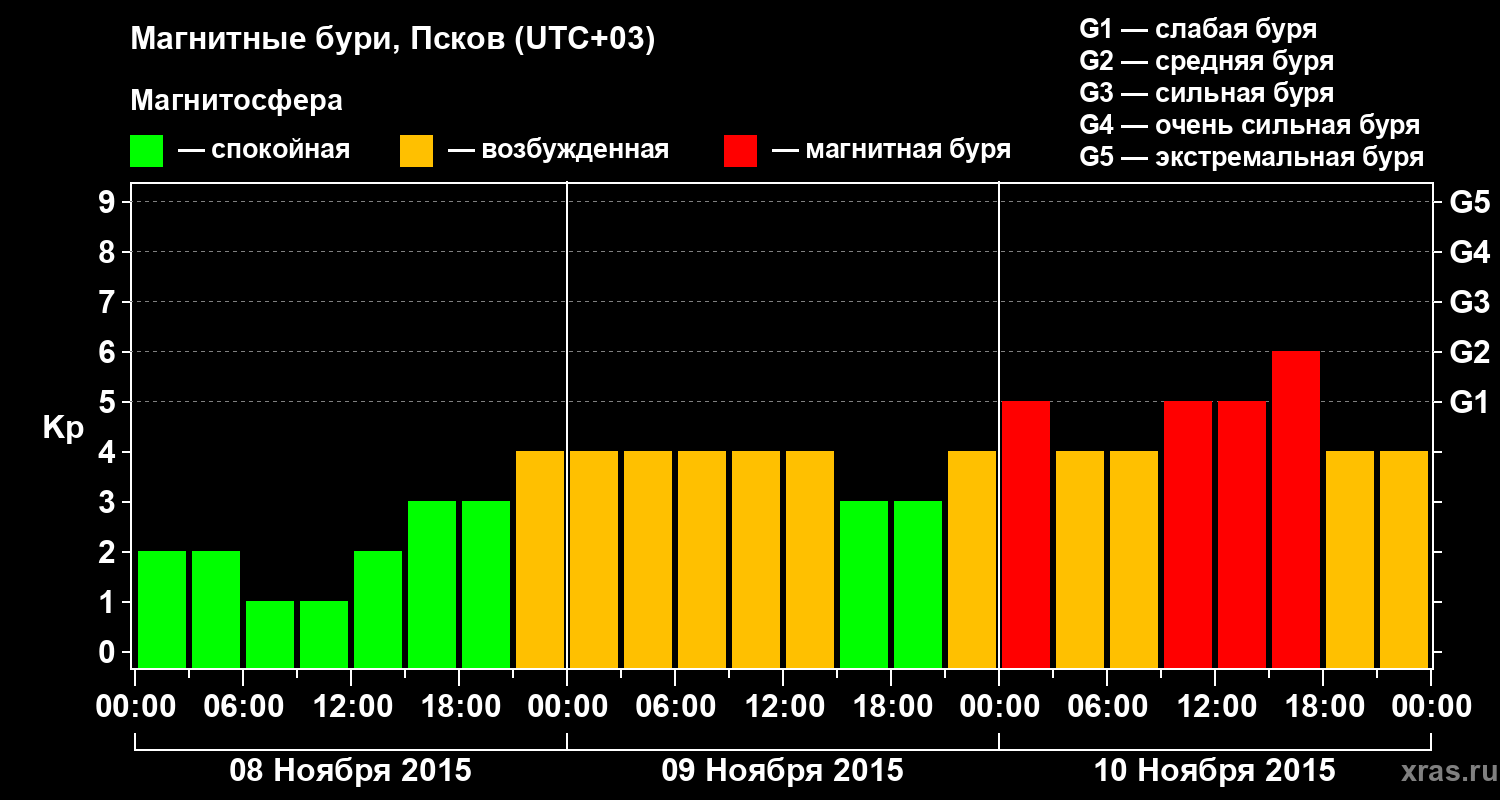
Task: Click the 'магнитная буря' legend label
Action: 908,151
